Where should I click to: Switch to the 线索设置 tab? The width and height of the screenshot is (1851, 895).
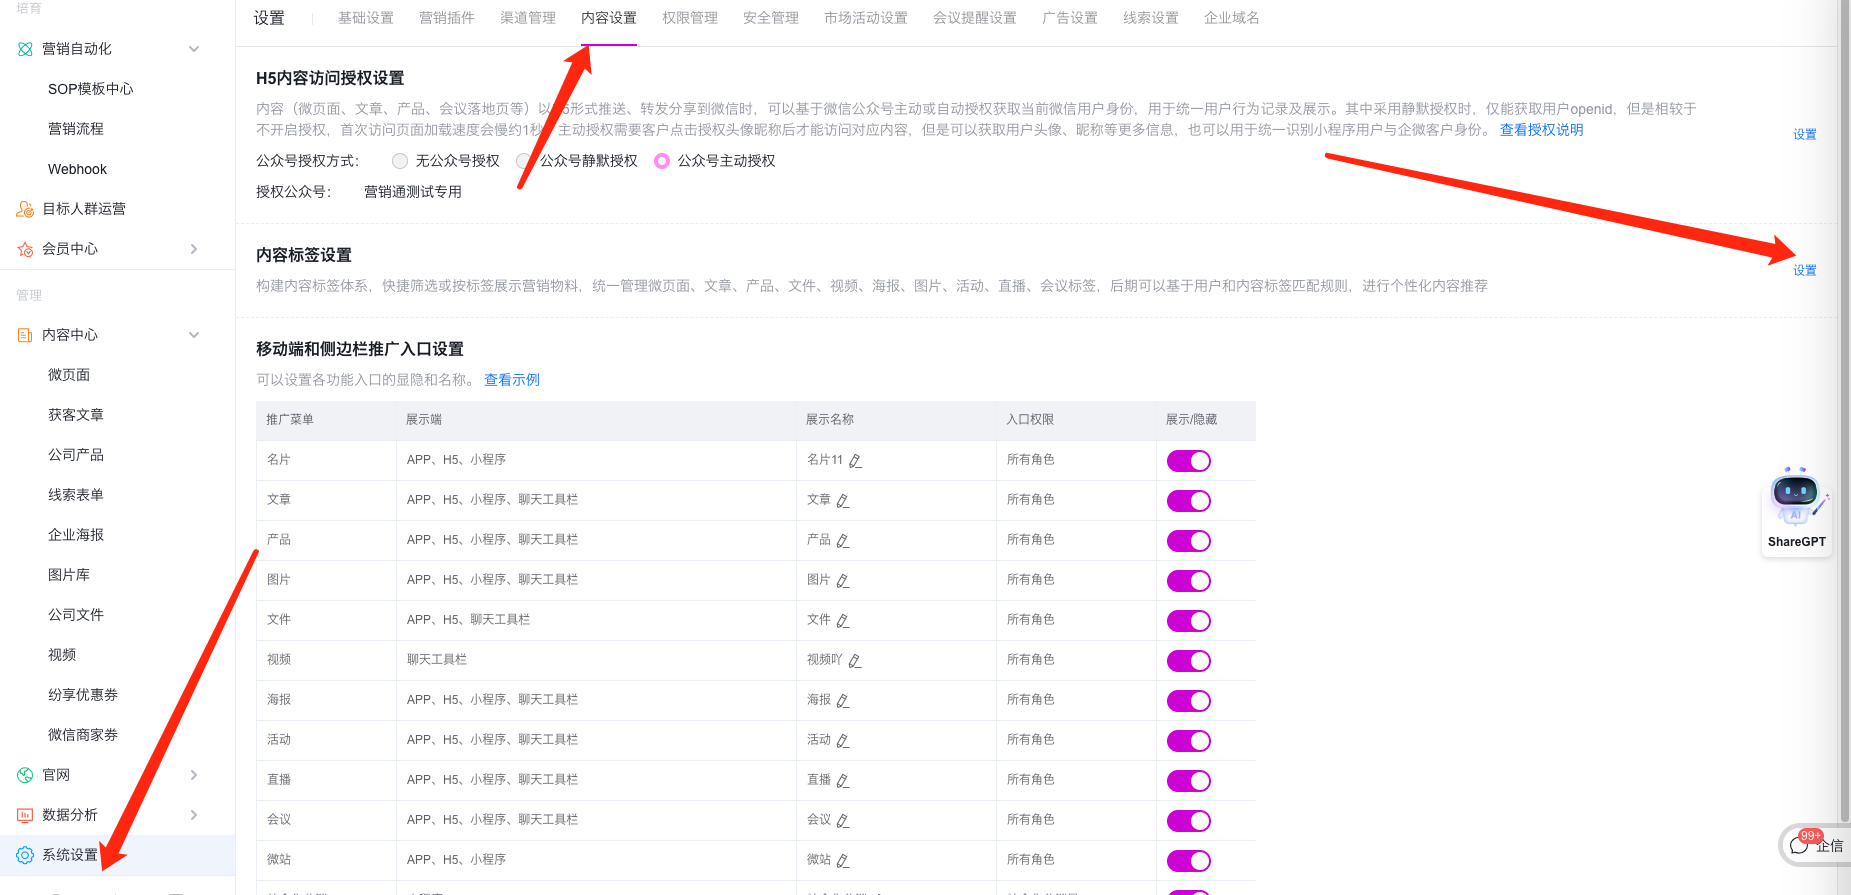1151,18
